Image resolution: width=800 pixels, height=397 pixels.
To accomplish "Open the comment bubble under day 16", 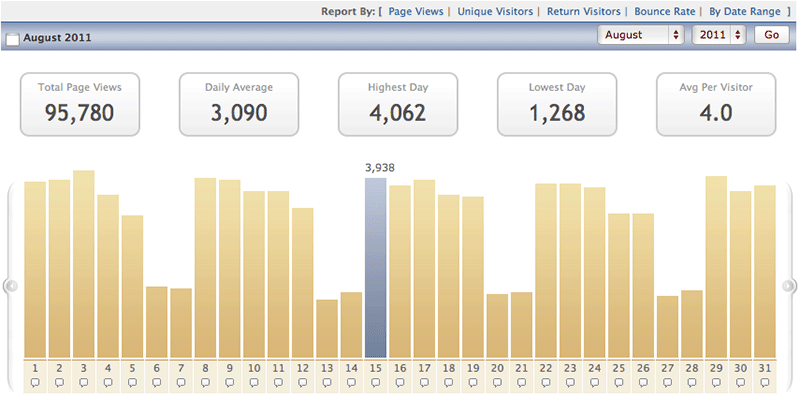I will 400,382.
